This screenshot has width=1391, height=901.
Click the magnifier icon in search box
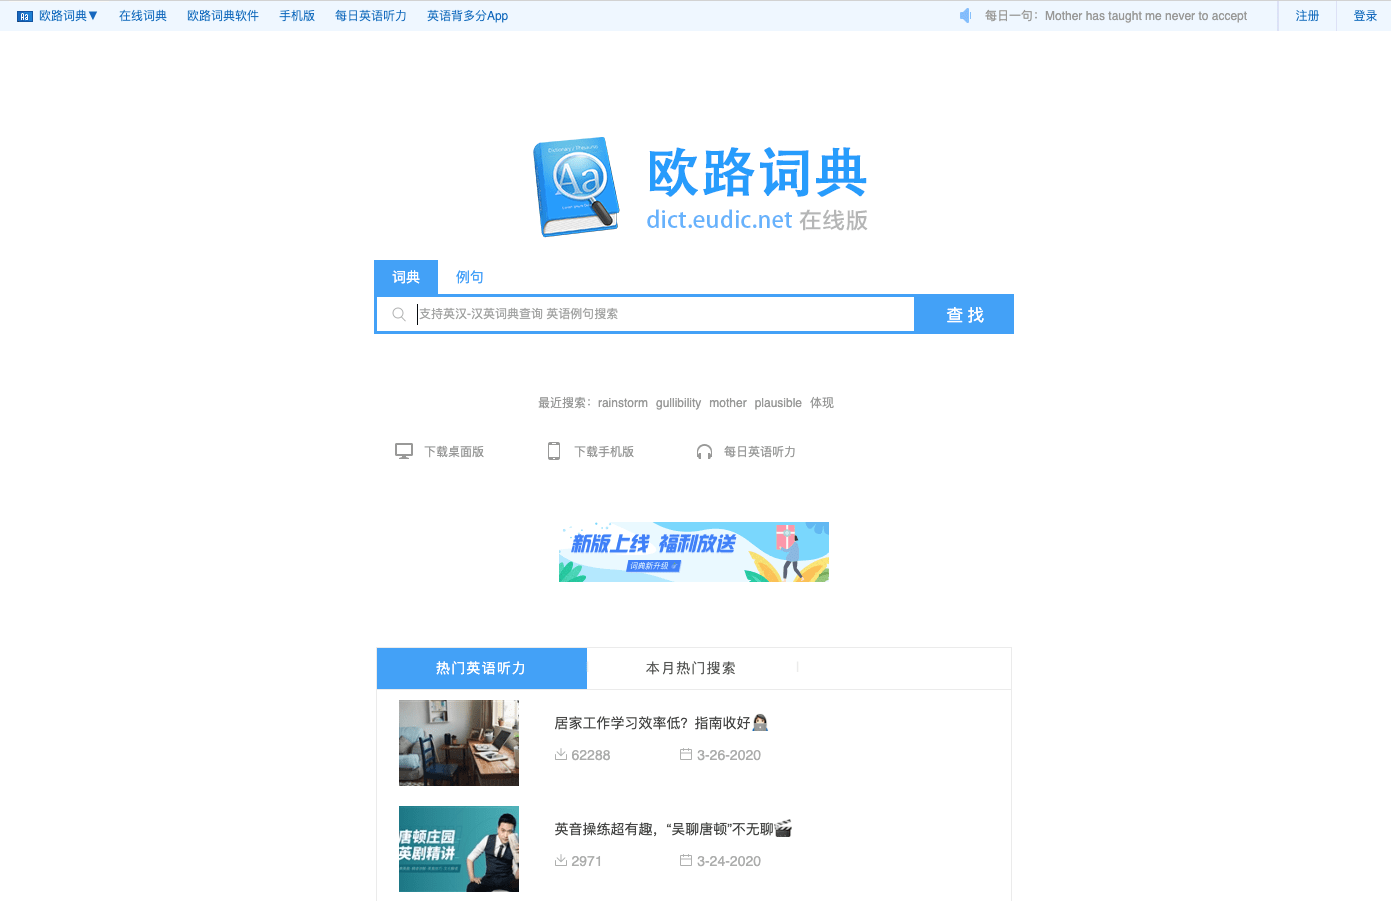click(x=399, y=314)
